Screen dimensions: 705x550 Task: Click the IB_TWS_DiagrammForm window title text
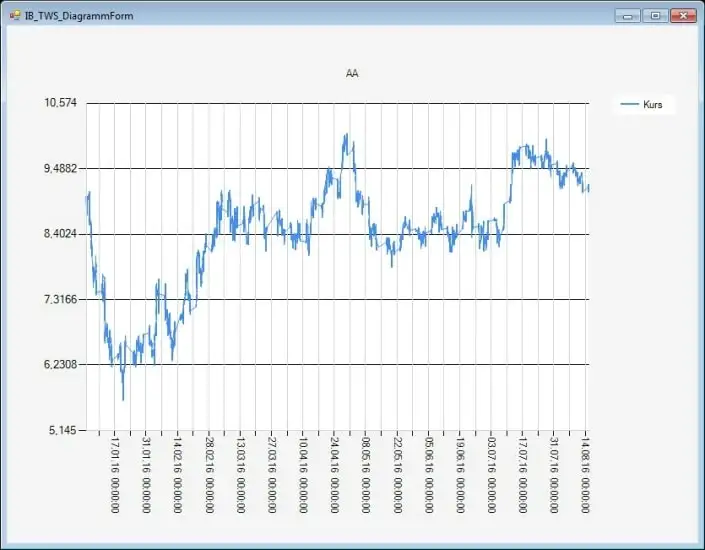79,16
